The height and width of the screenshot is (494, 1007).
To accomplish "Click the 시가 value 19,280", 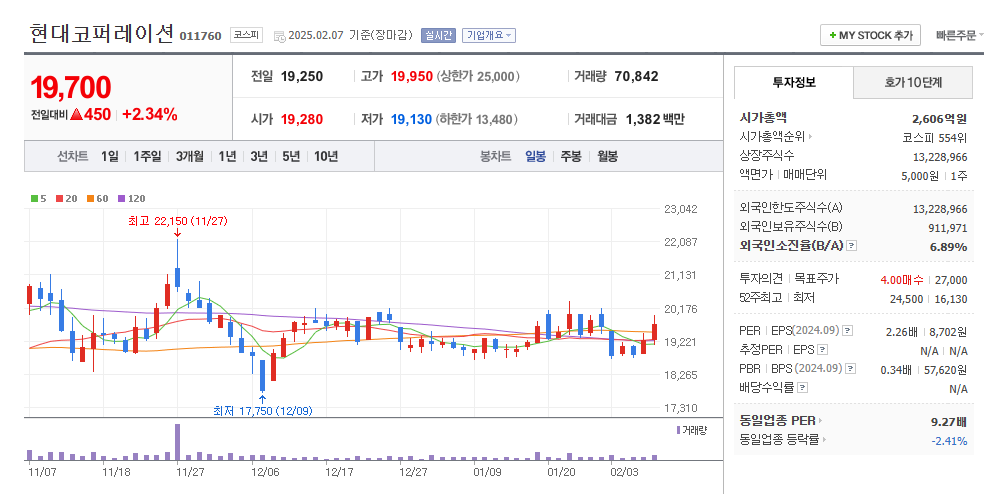I will [302, 119].
